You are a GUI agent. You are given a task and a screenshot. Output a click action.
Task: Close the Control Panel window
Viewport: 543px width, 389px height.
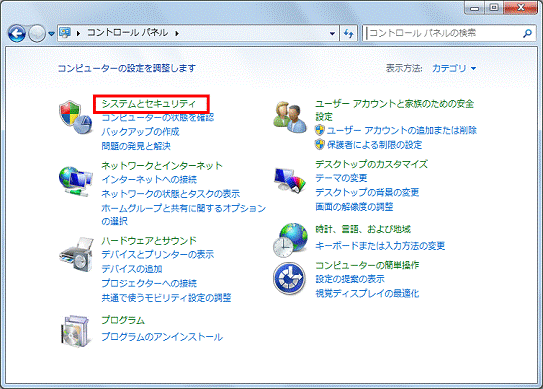(x=520, y=8)
